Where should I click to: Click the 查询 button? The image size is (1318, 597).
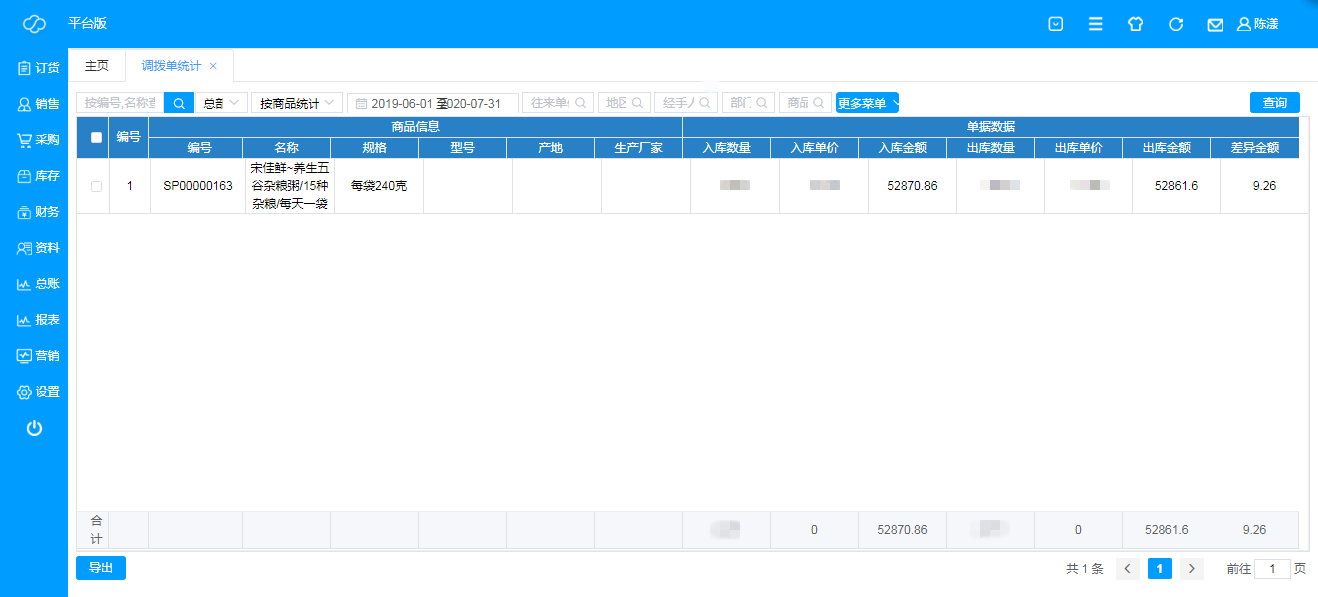[x=1275, y=102]
